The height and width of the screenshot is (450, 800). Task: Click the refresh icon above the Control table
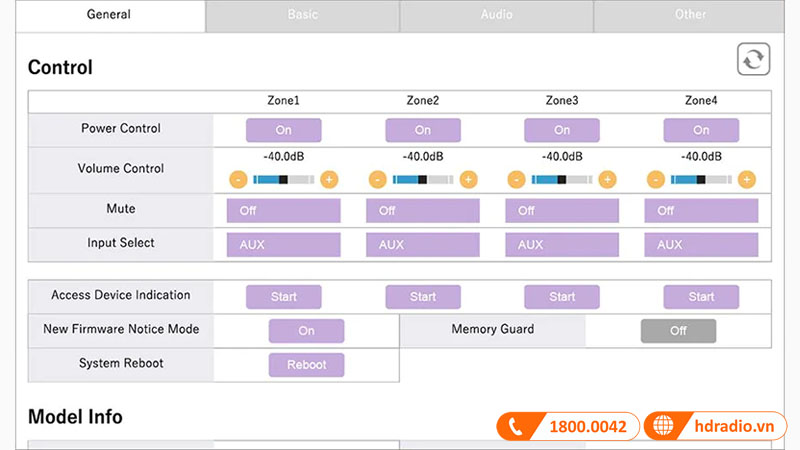tap(754, 59)
